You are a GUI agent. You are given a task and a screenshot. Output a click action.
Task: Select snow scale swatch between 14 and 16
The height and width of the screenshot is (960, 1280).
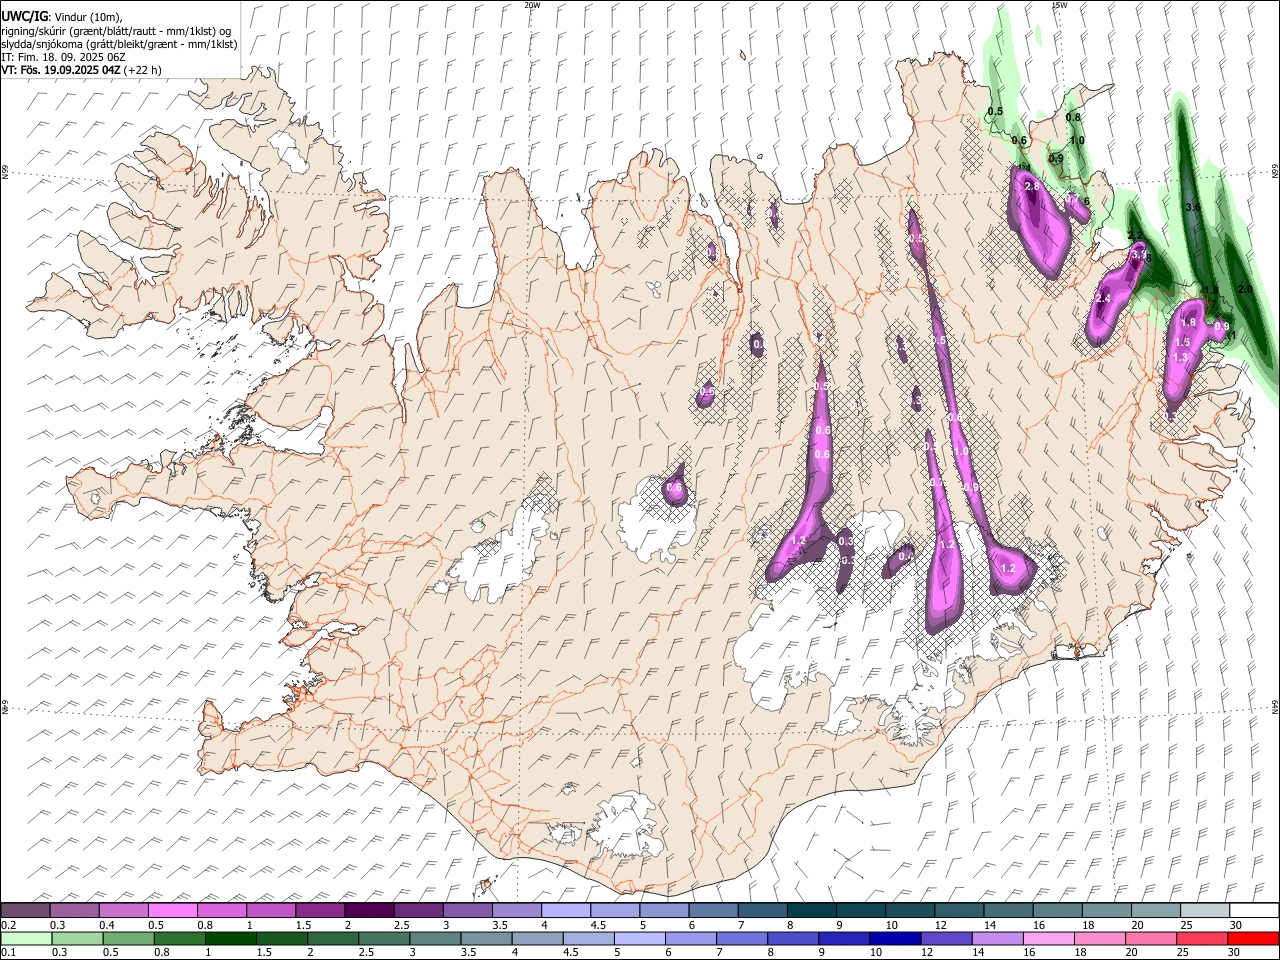pos(1009,910)
